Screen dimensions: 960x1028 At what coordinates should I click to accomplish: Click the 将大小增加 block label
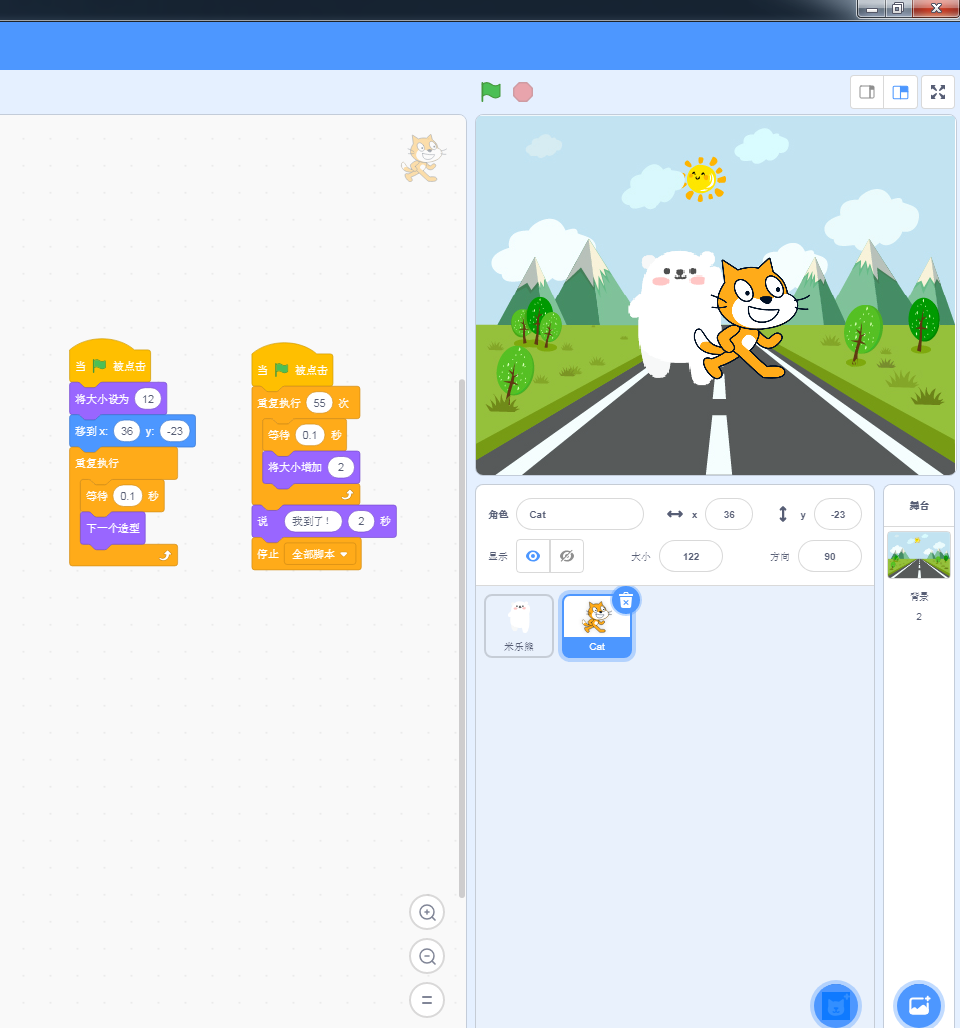click(x=295, y=467)
